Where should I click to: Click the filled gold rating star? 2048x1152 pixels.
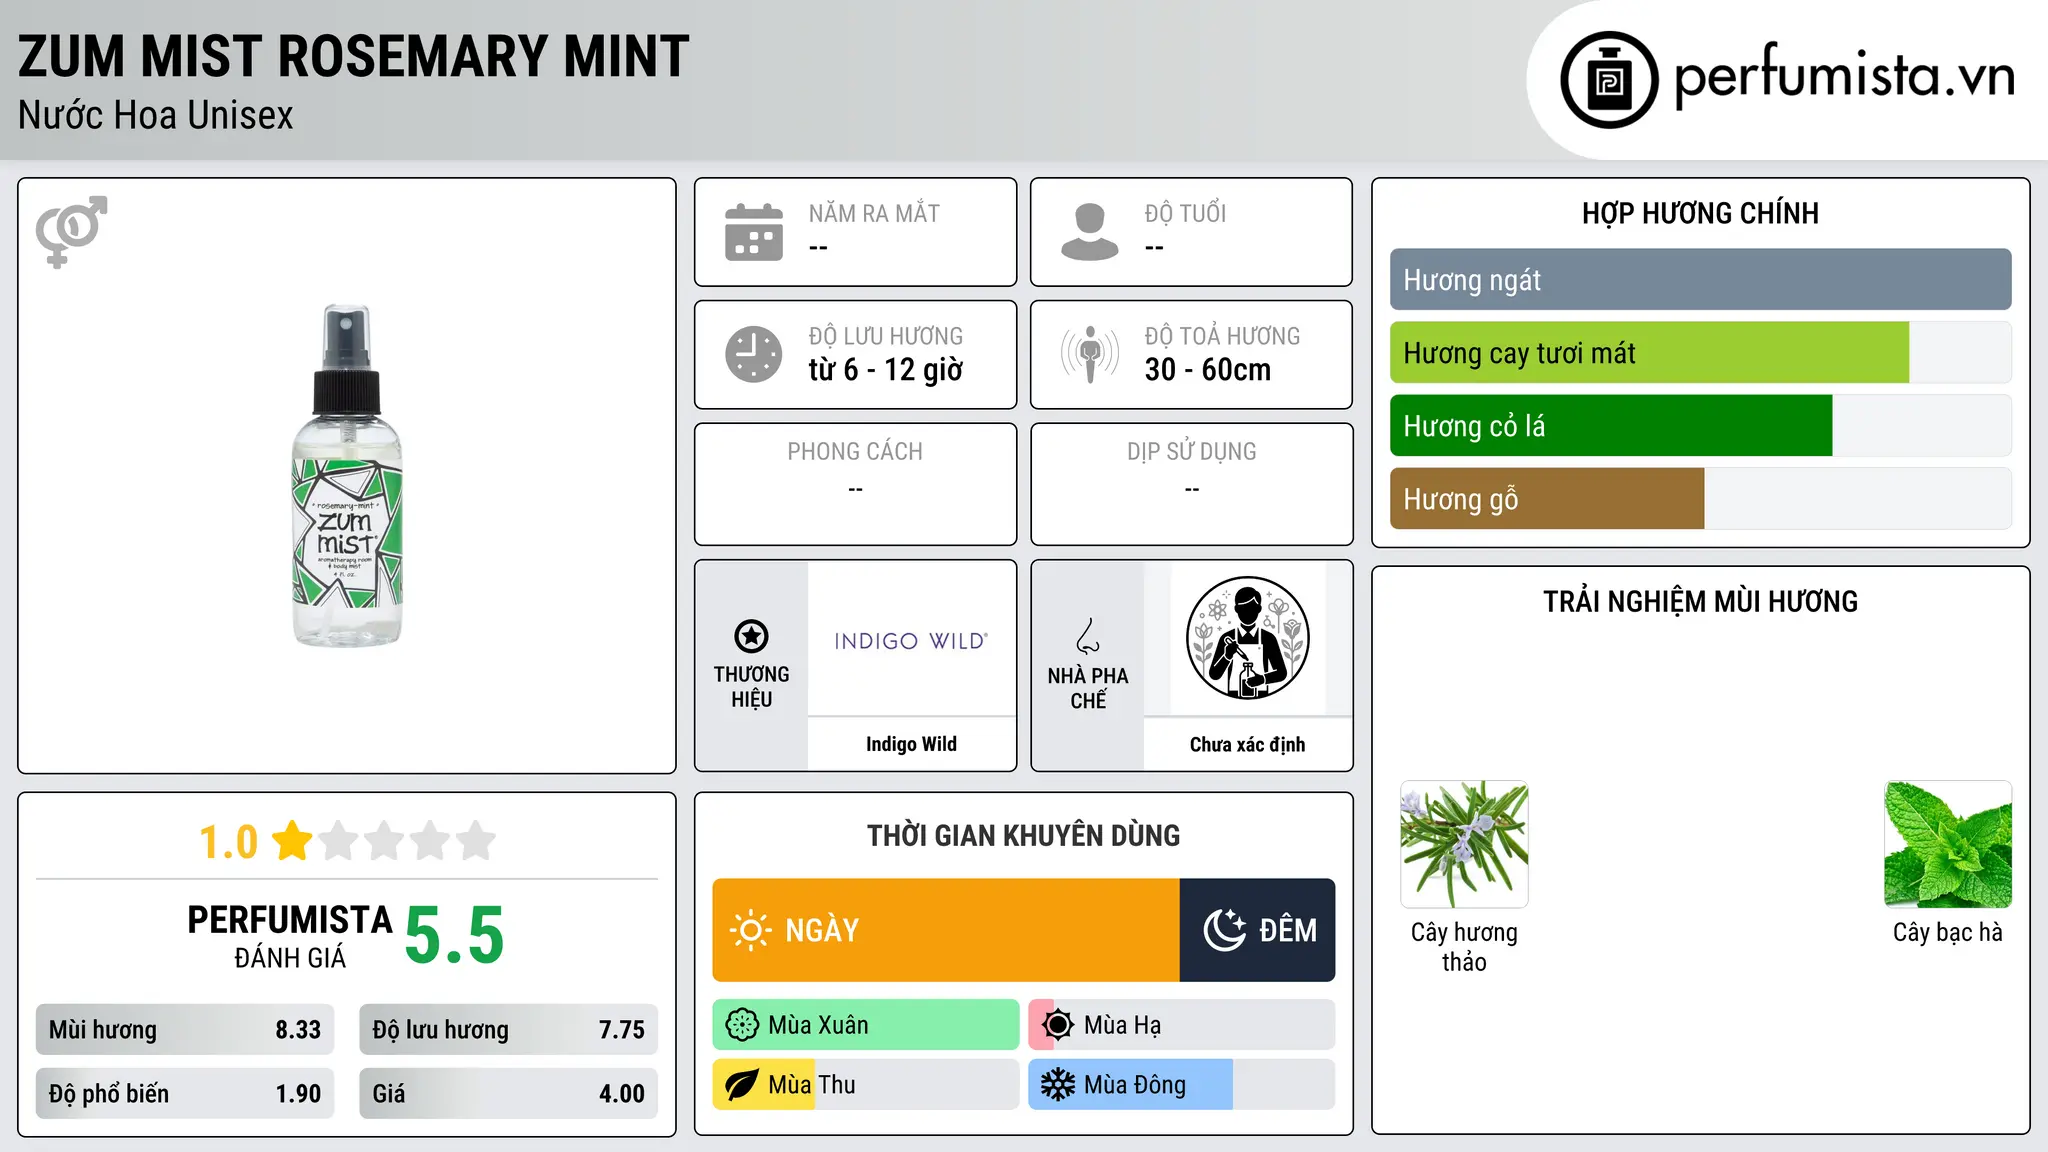tap(292, 841)
